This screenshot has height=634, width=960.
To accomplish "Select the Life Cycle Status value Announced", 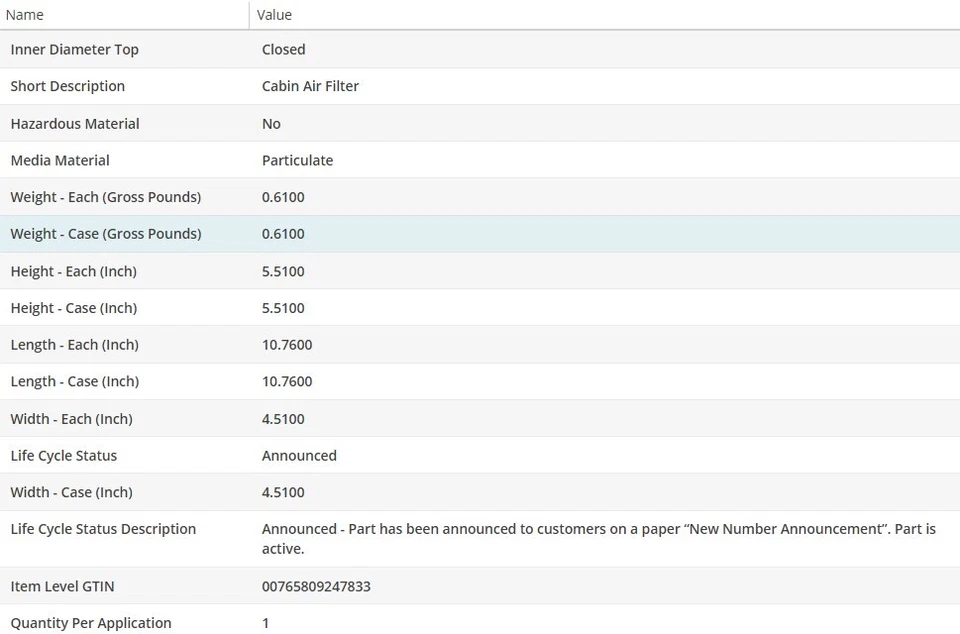I will 299,455.
